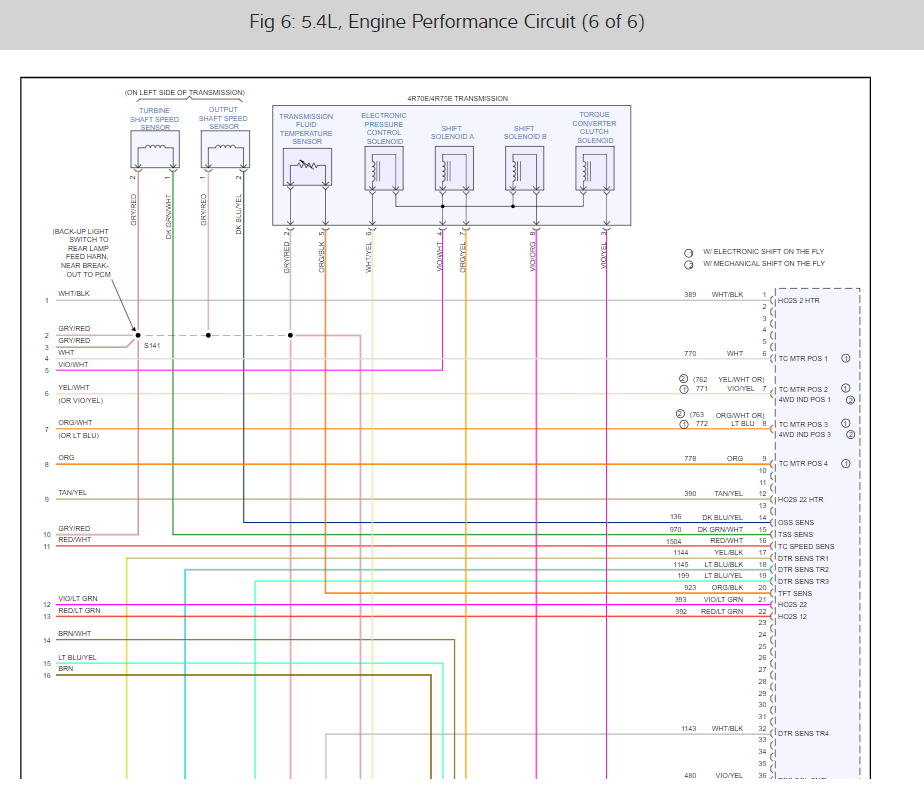The width and height of the screenshot is (924, 811).
Task: Click the 'TSS SENS' pin label
Action: (x=795, y=535)
